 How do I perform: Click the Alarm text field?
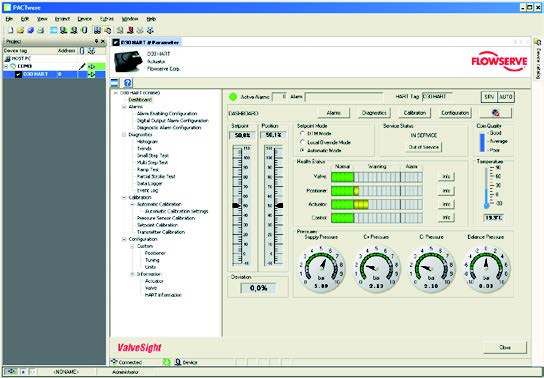coord(344,97)
